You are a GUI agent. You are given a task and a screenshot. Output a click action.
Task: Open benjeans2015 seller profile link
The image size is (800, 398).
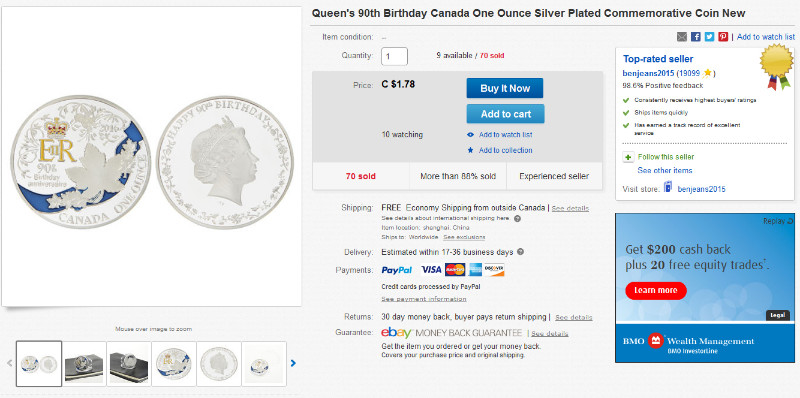point(648,73)
